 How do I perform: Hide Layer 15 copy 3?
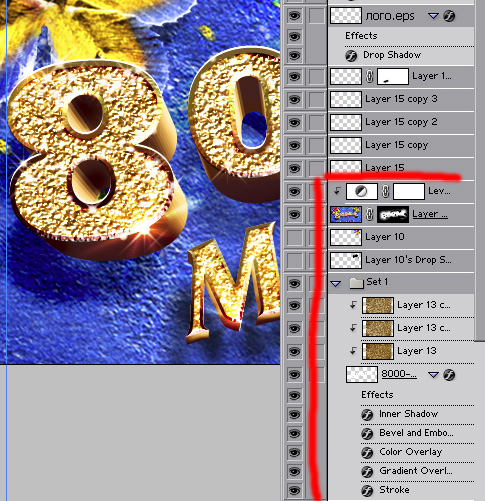294,99
